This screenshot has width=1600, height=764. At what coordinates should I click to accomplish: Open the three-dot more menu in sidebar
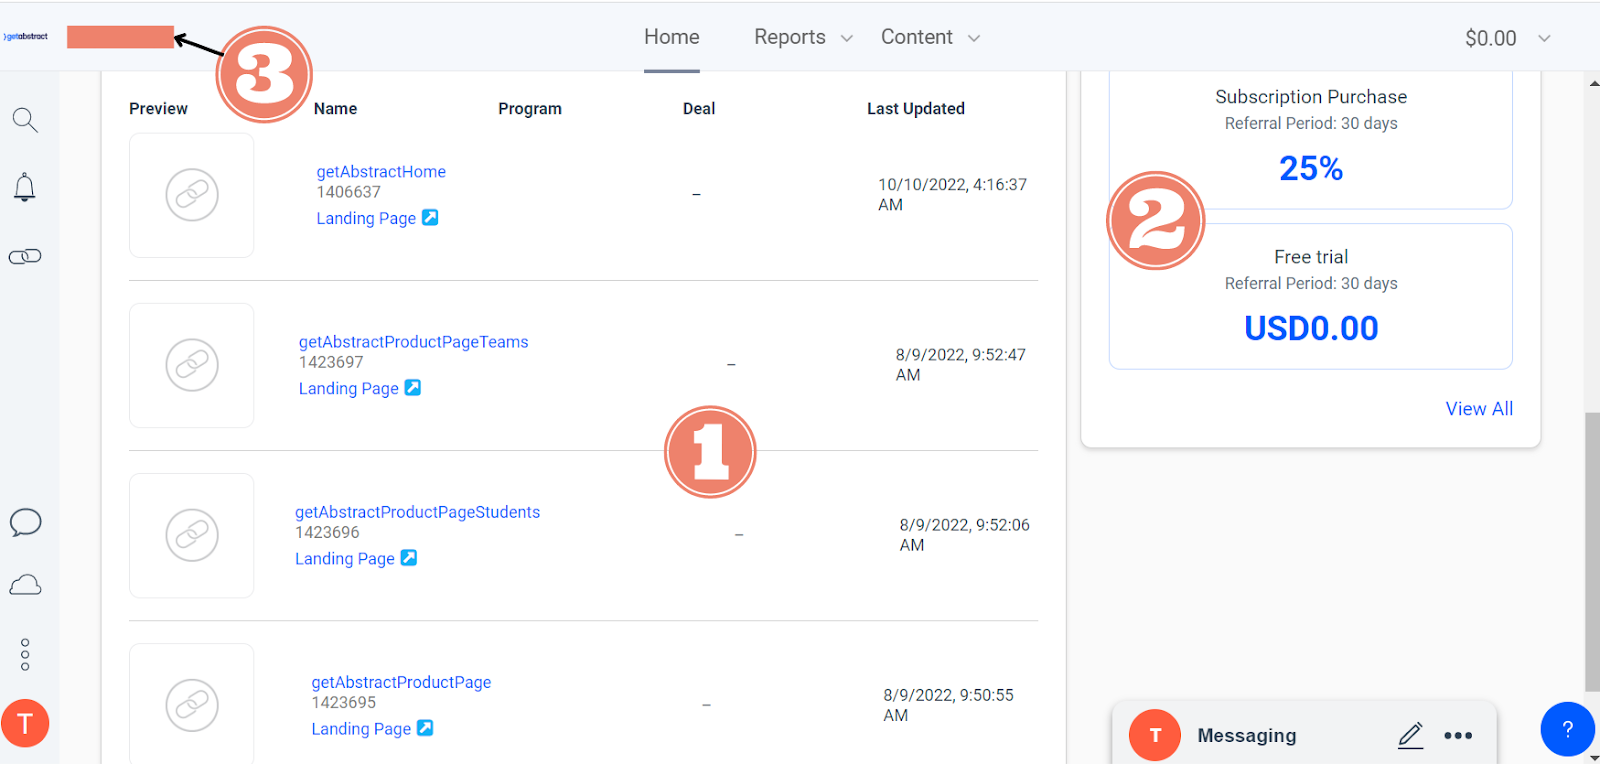tap(25, 655)
